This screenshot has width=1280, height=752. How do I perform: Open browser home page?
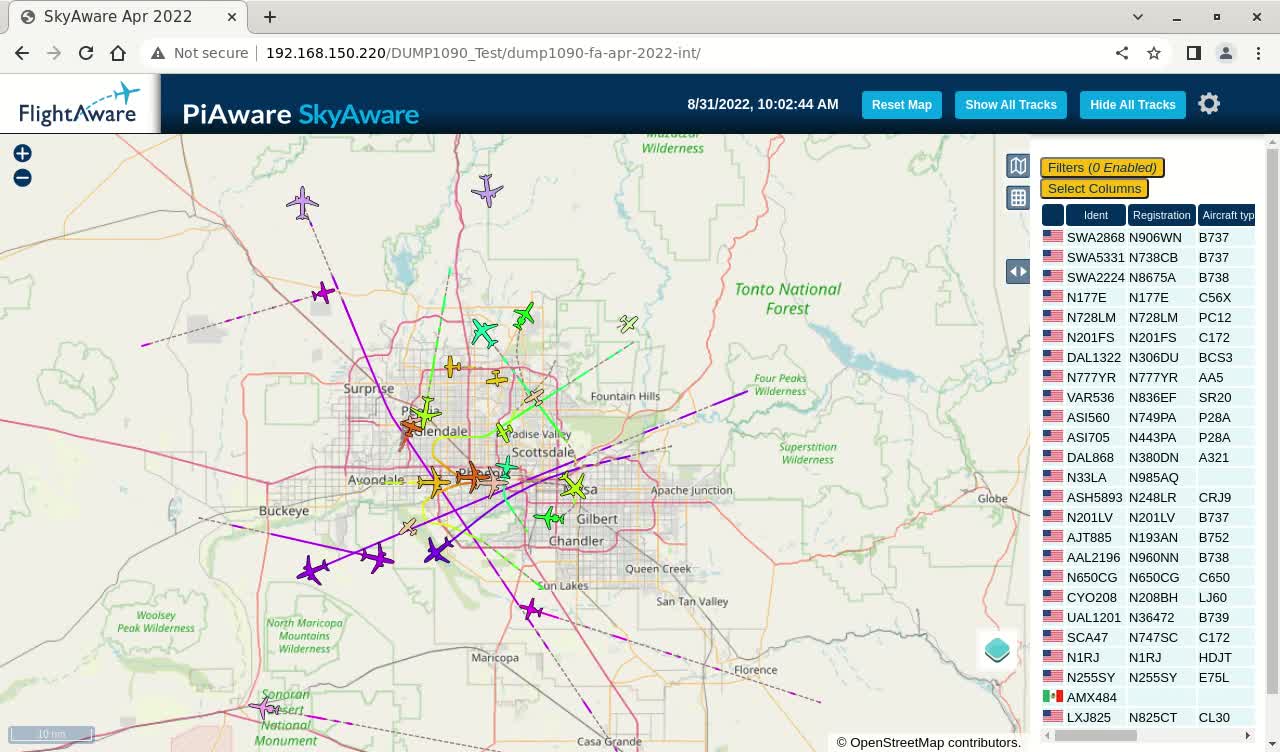coord(118,53)
